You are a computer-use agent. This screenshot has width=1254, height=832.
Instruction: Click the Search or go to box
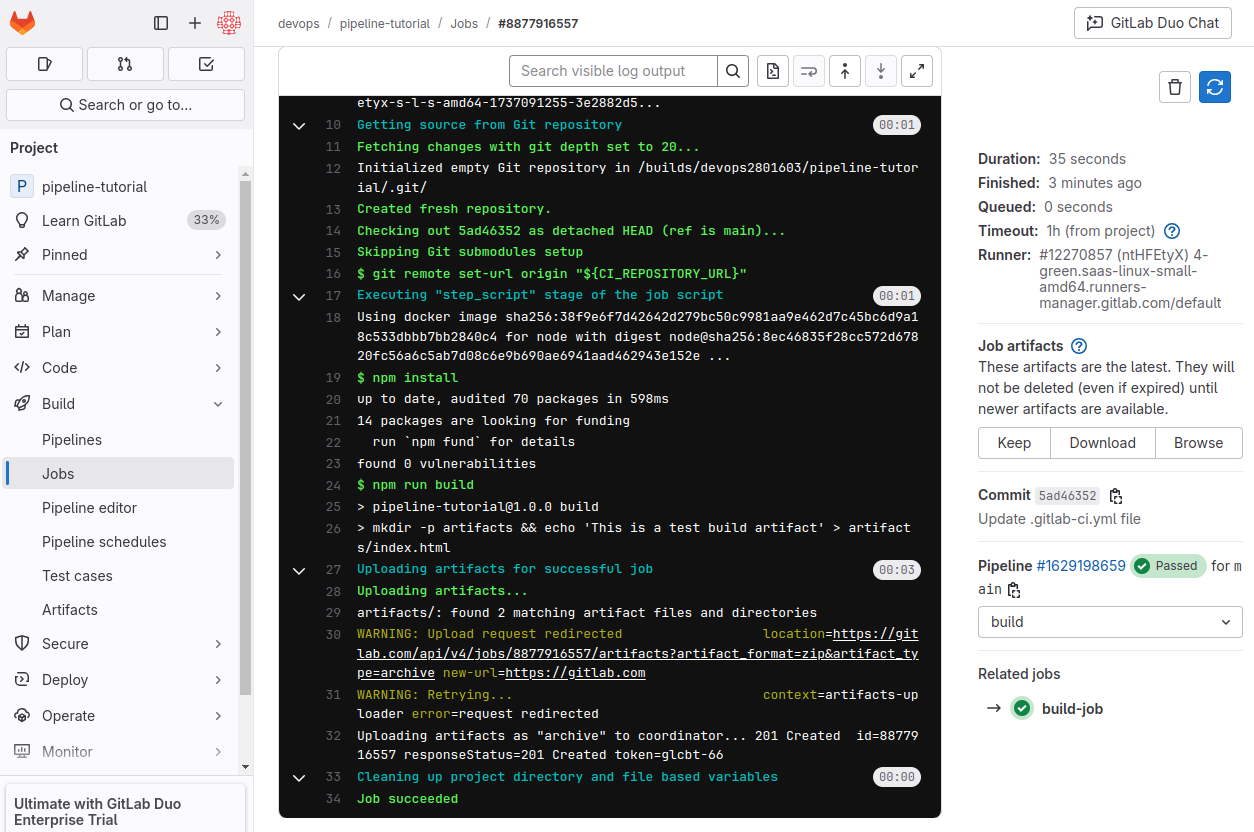click(125, 105)
